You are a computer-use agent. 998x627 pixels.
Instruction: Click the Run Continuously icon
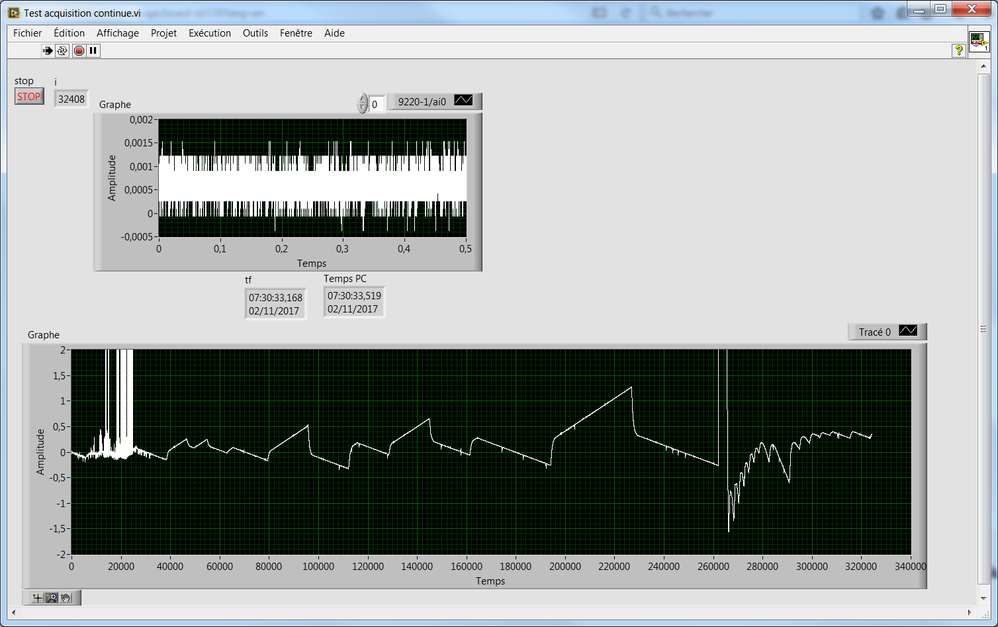(62, 50)
